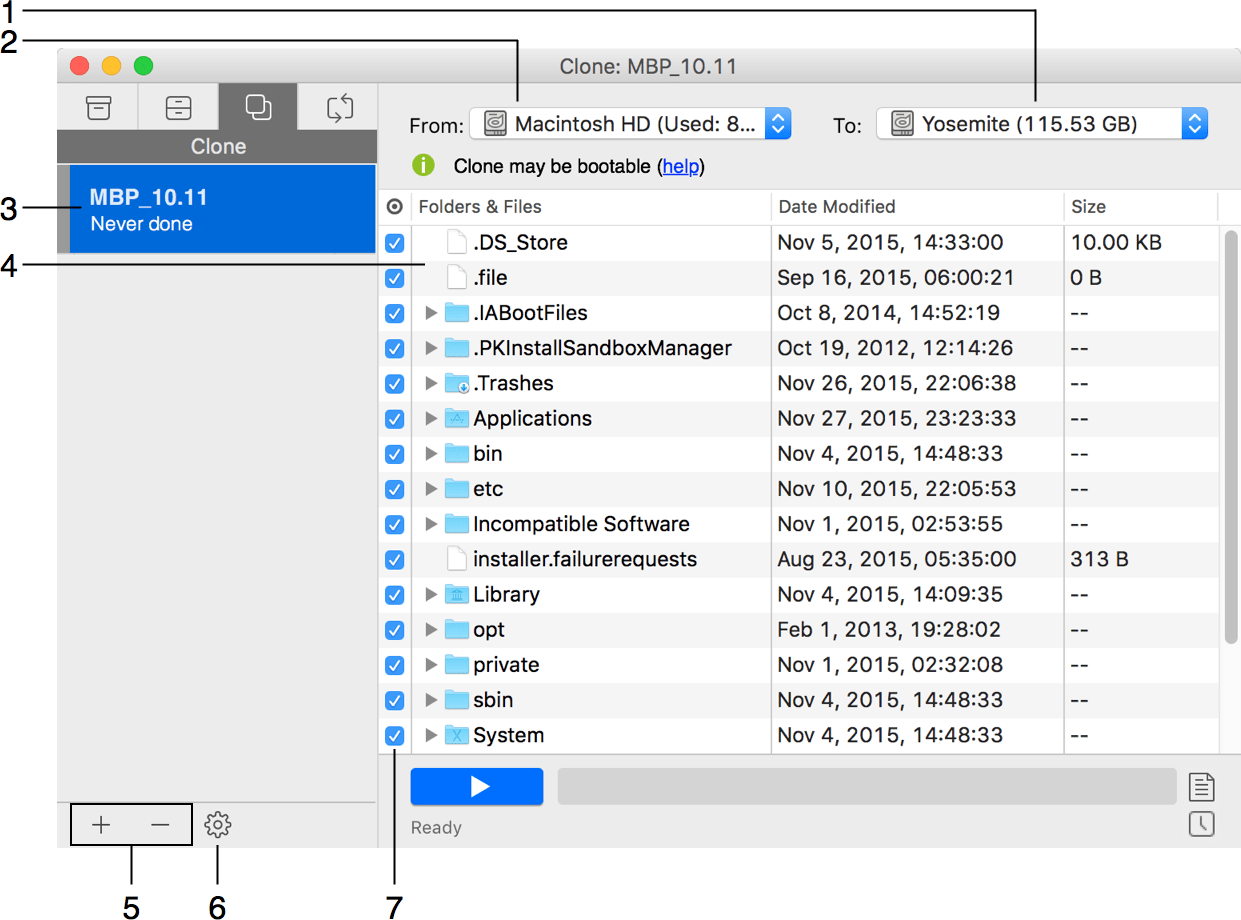
Task: Click the selection header circle icon
Action: (x=395, y=207)
